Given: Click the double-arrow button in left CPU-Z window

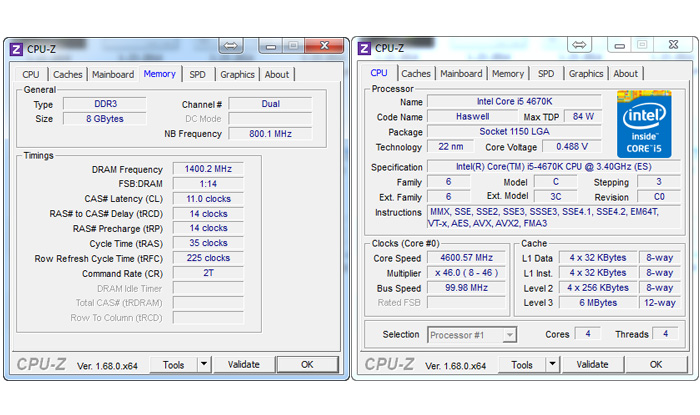Looking at the screenshot, I should pyautogui.click(x=230, y=46).
